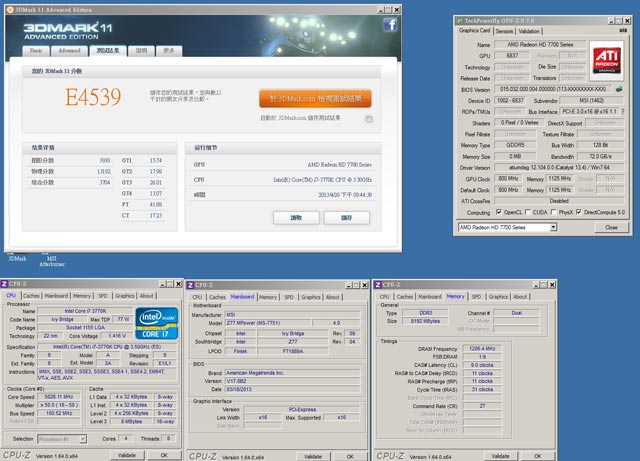
Task: Click the Bus Interface question mark icon
Action: [622, 111]
